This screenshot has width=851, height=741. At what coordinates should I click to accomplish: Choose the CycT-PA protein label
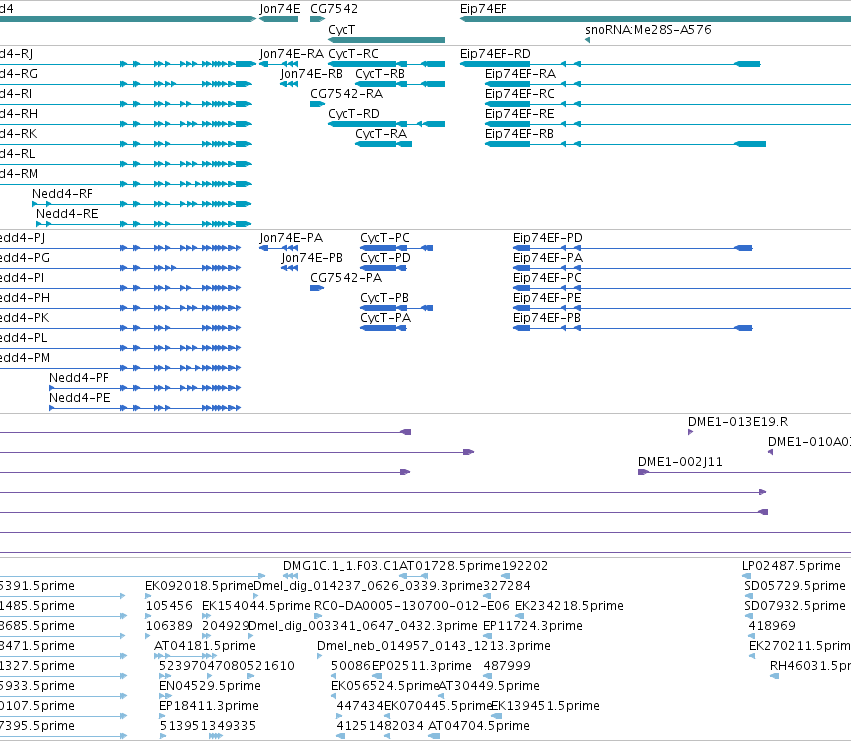pos(385,318)
